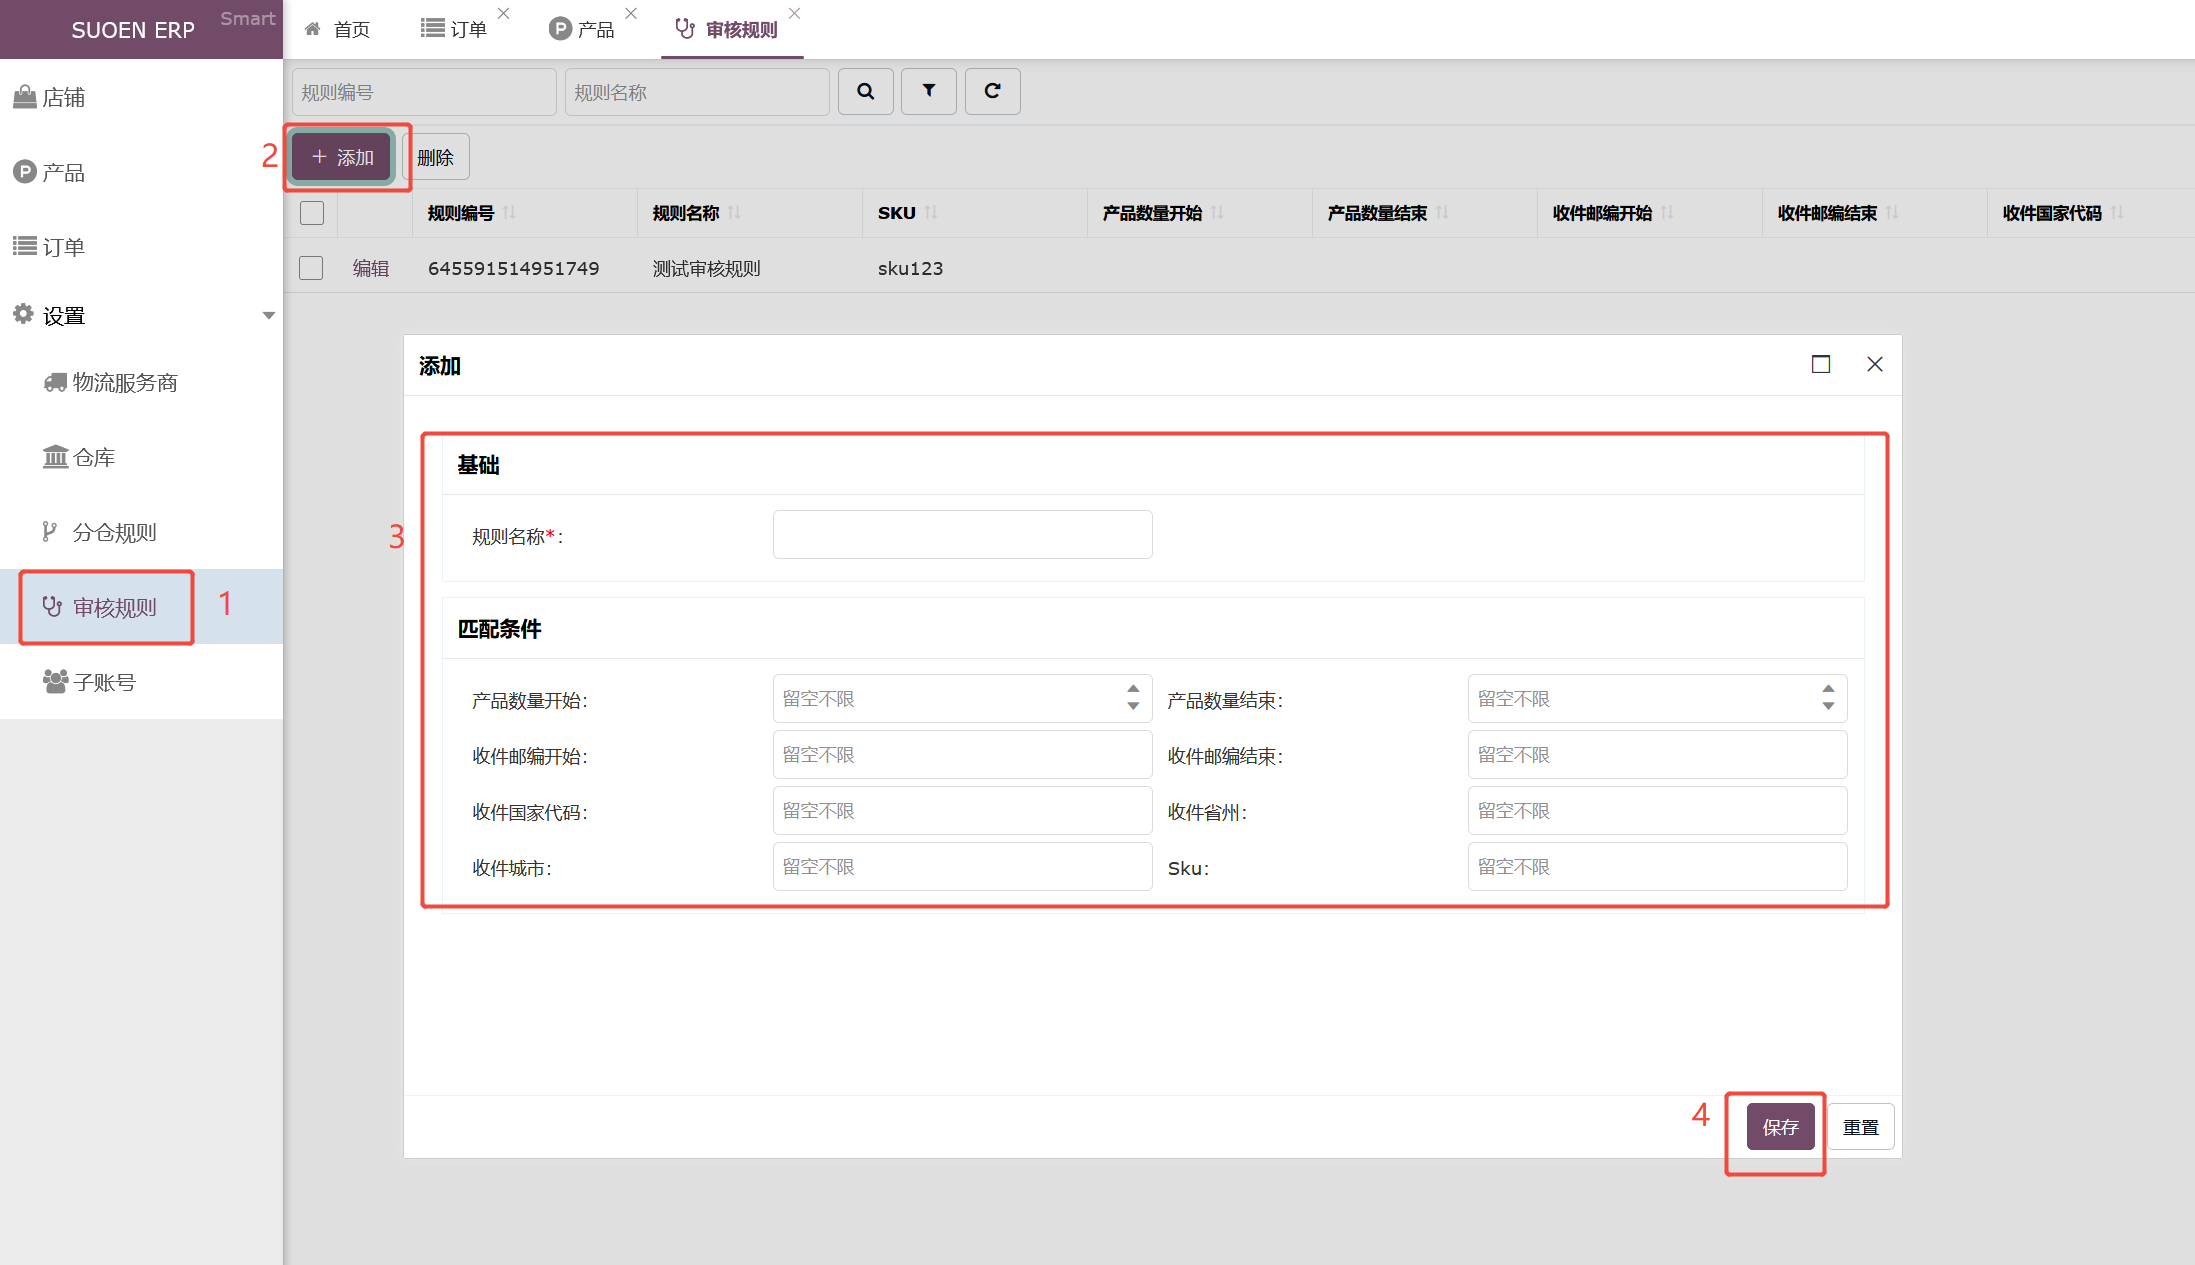
Task: Open 分仓规则 settings page
Action: (x=141, y=532)
